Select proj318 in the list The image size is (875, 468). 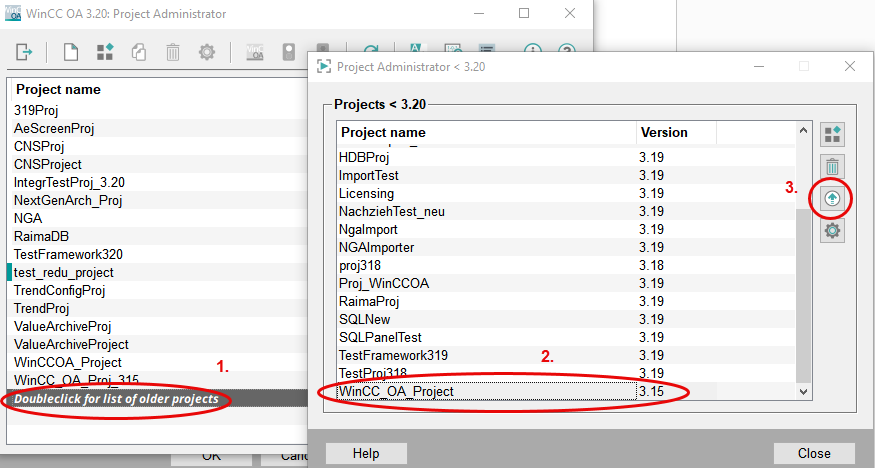[x=566, y=266]
